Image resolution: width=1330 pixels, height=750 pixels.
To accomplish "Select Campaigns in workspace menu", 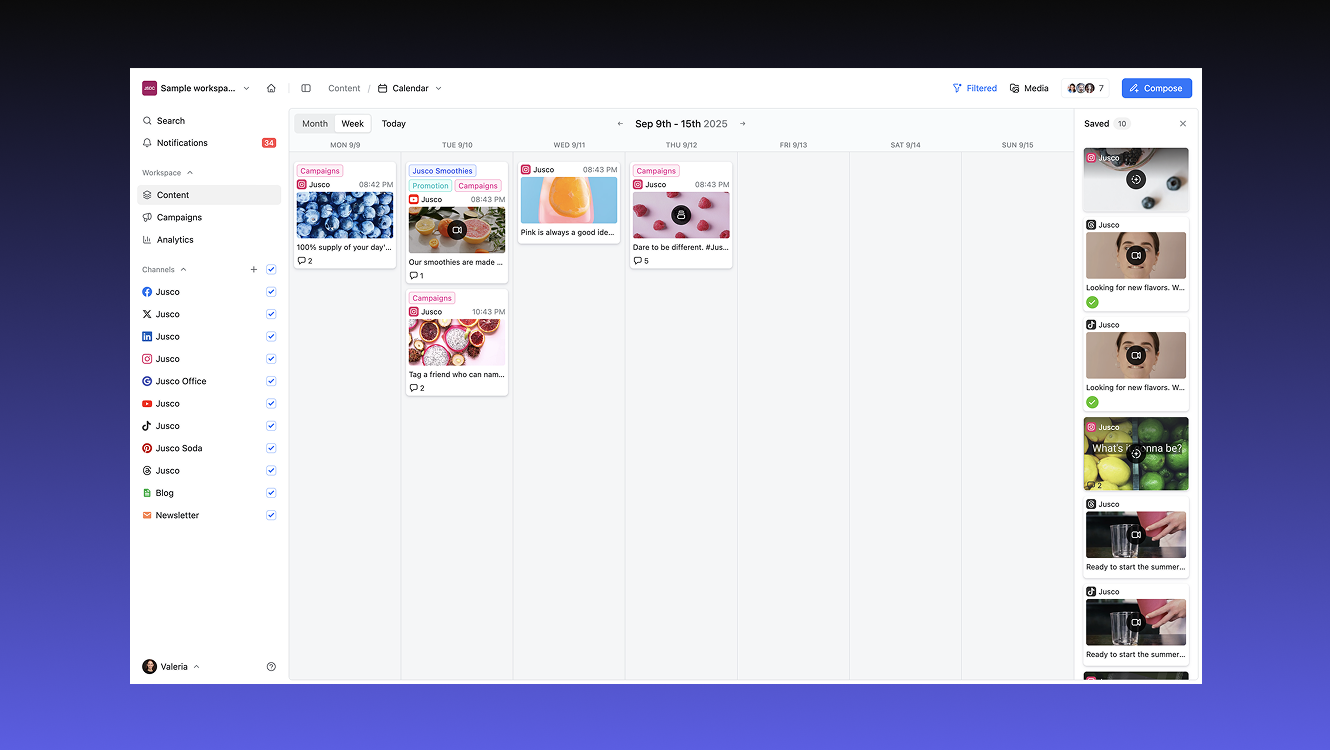I will click(209, 217).
